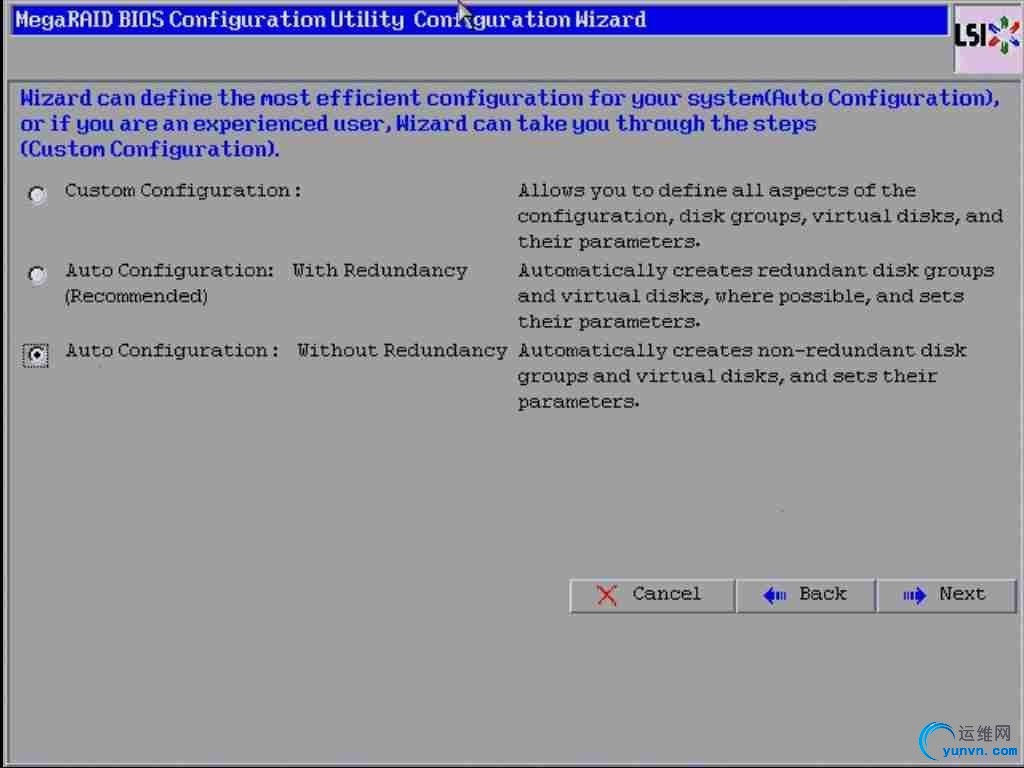Click the non-redundant disk groups description text
Viewport: 1024px width, 768px height.
point(742,376)
